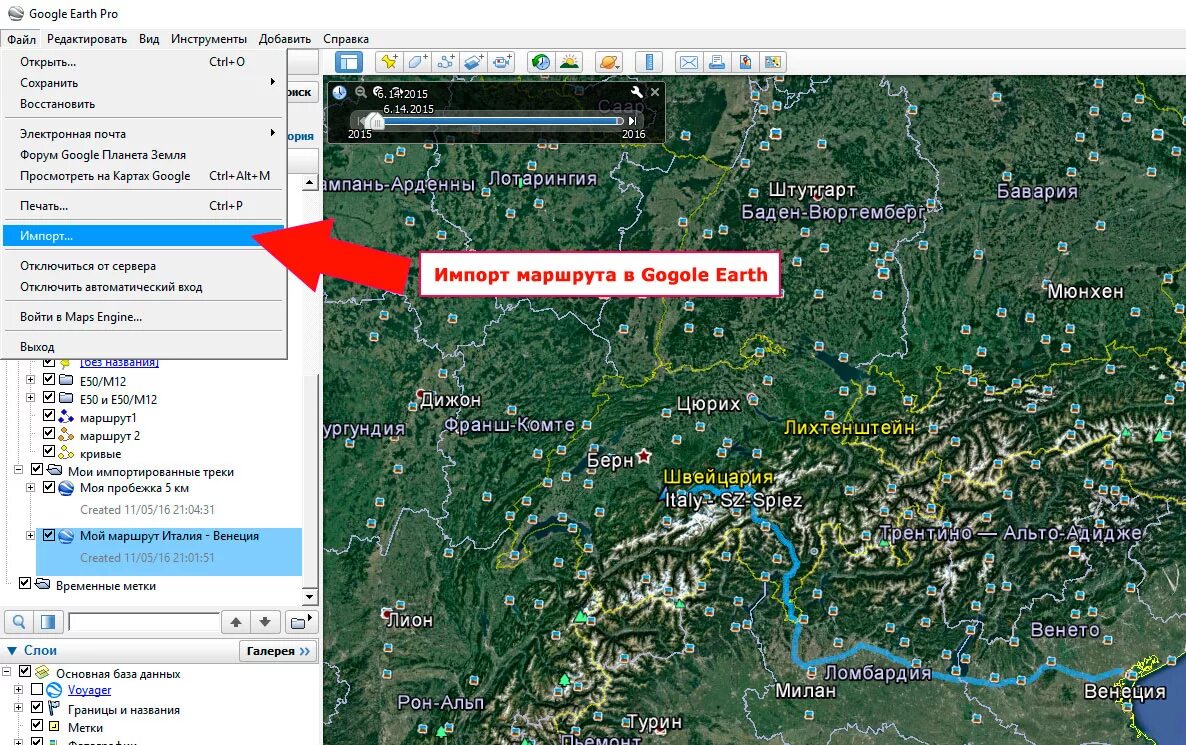1186x745 pixels.
Task: Open the Инструменты menu
Action: pos(209,39)
